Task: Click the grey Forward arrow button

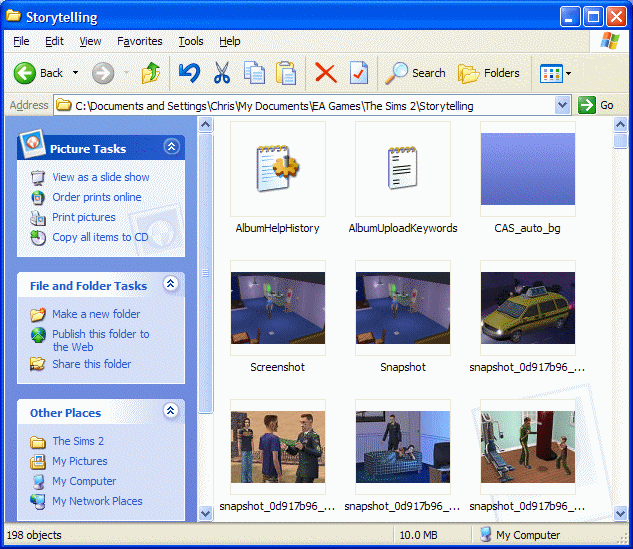Action: [103, 73]
